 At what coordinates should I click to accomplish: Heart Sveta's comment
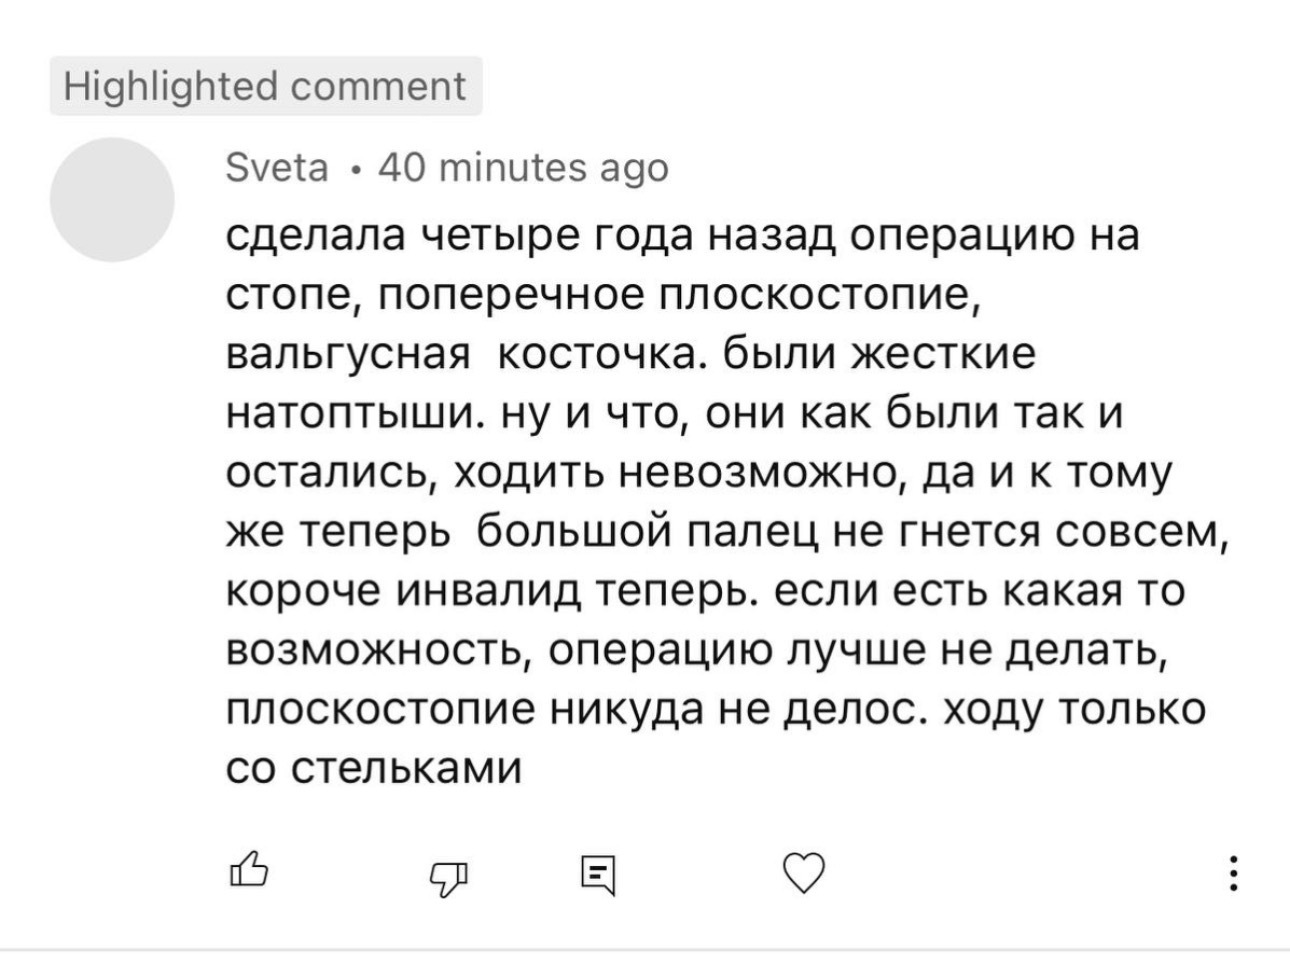pyautogui.click(x=803, y=873)
